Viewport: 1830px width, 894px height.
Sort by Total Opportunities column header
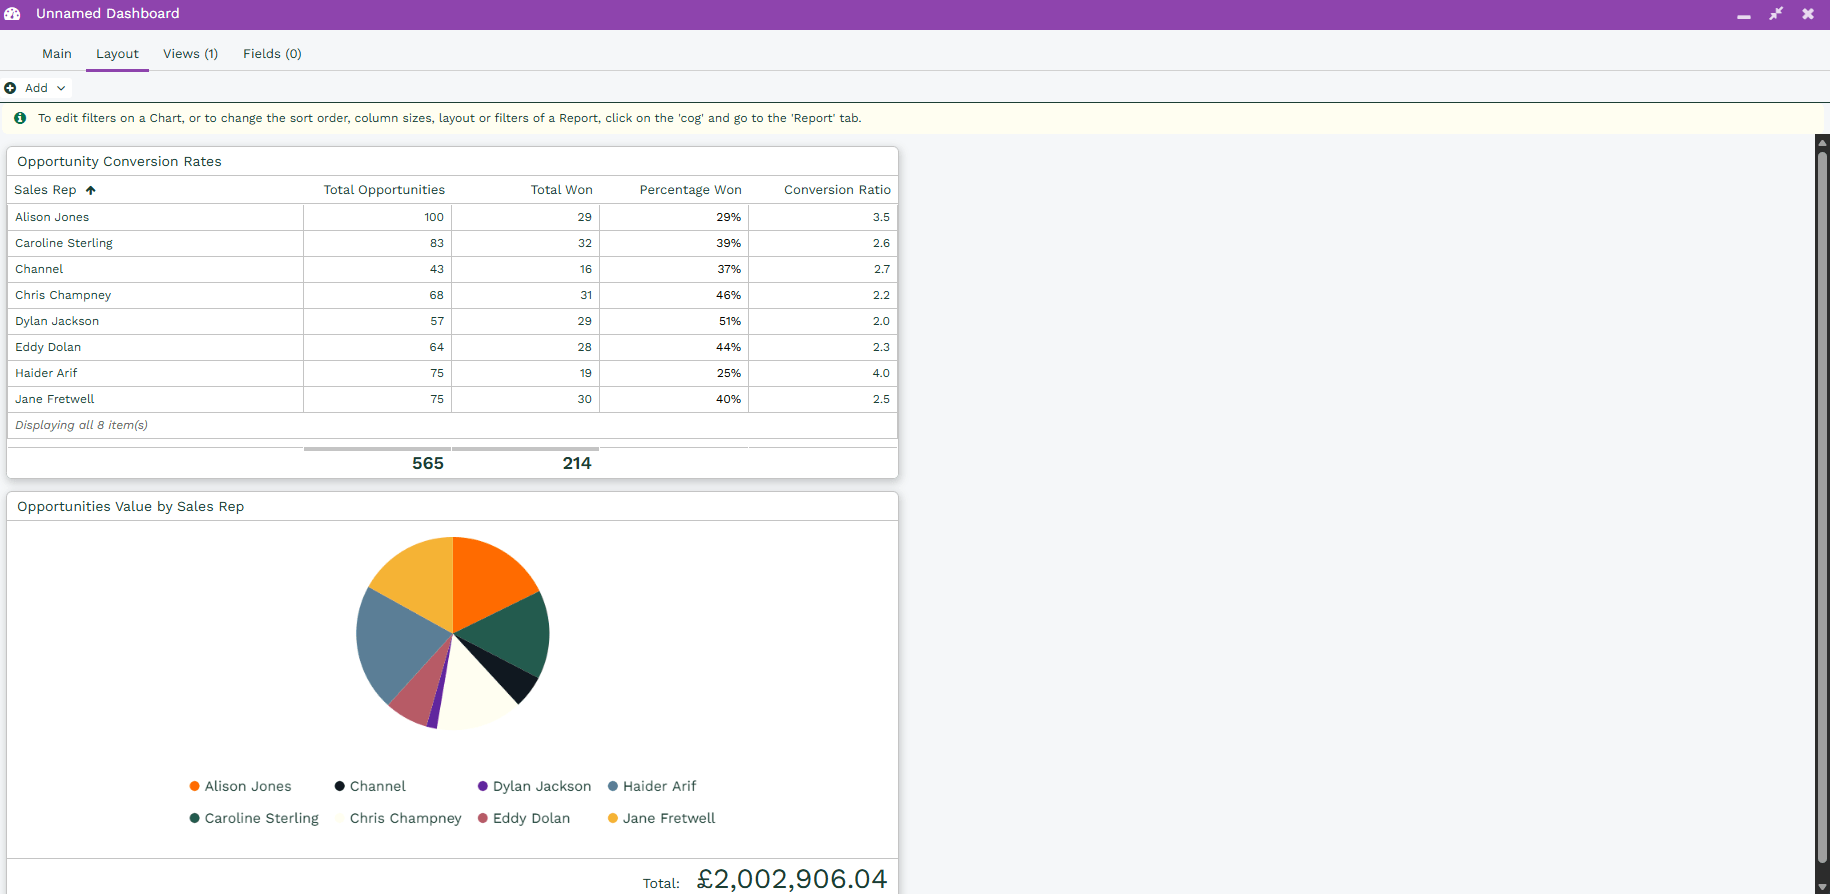point(384,190)
